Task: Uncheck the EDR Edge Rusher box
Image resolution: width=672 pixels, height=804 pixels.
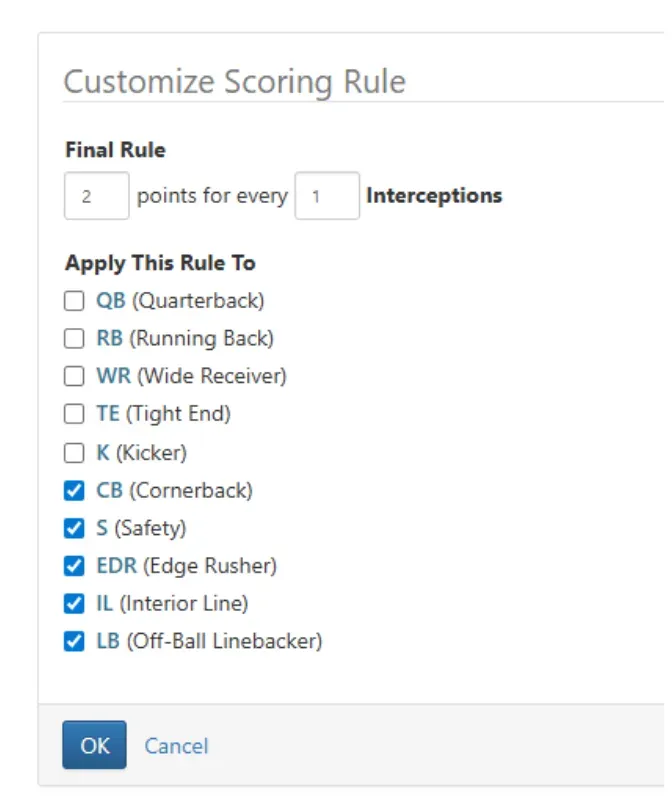Action: 74,566
